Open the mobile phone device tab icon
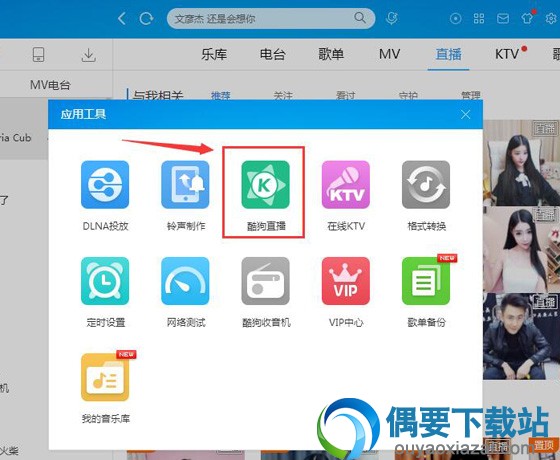The width and height of the screenshot is (560, 460). tap(38, 55)
